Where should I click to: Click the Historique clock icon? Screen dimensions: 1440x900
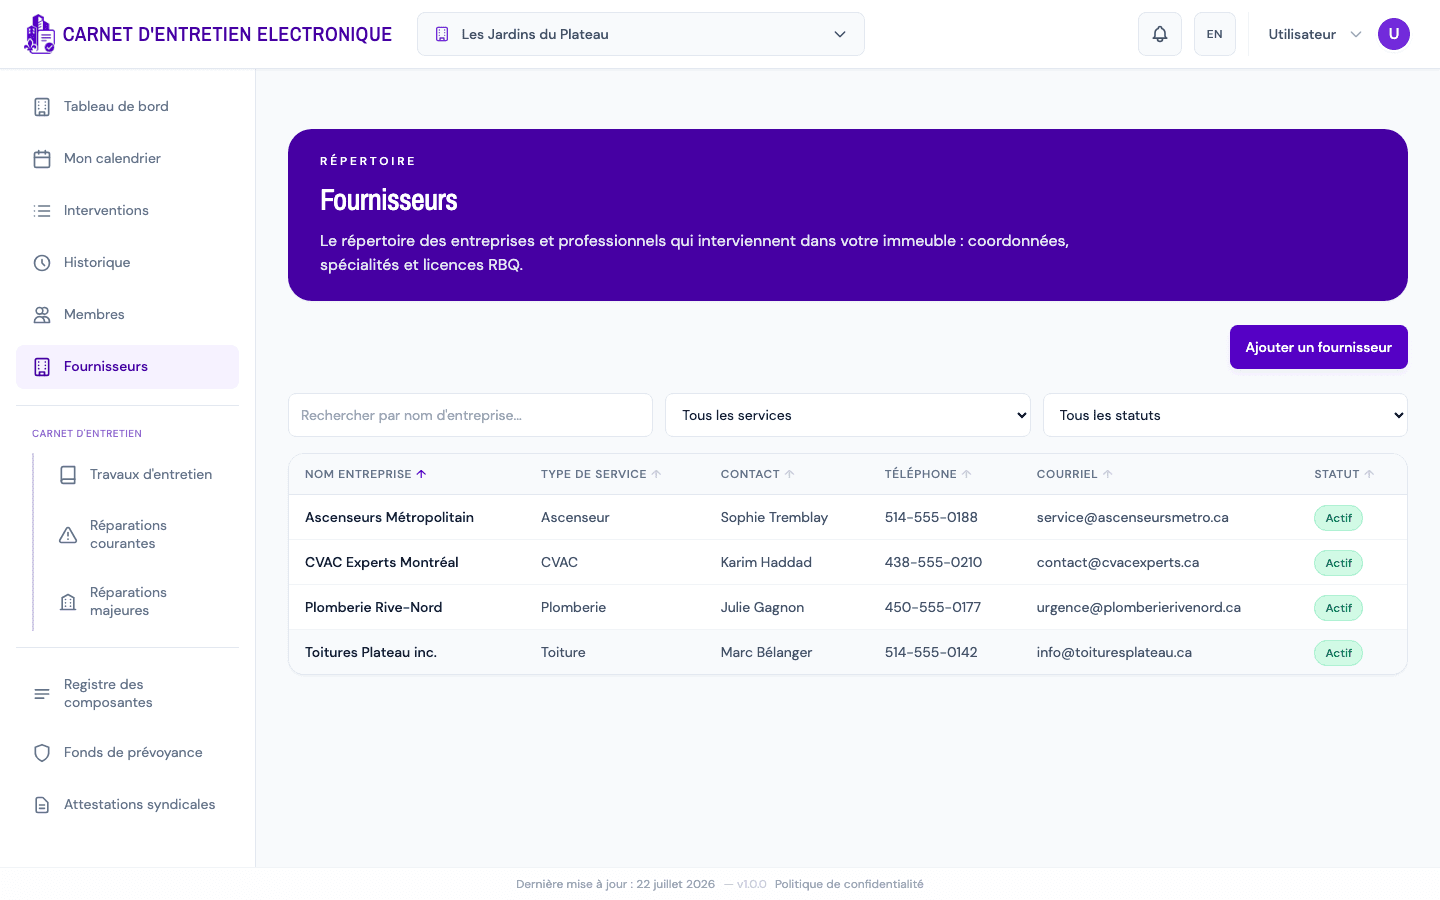click(x=42, y=263)
